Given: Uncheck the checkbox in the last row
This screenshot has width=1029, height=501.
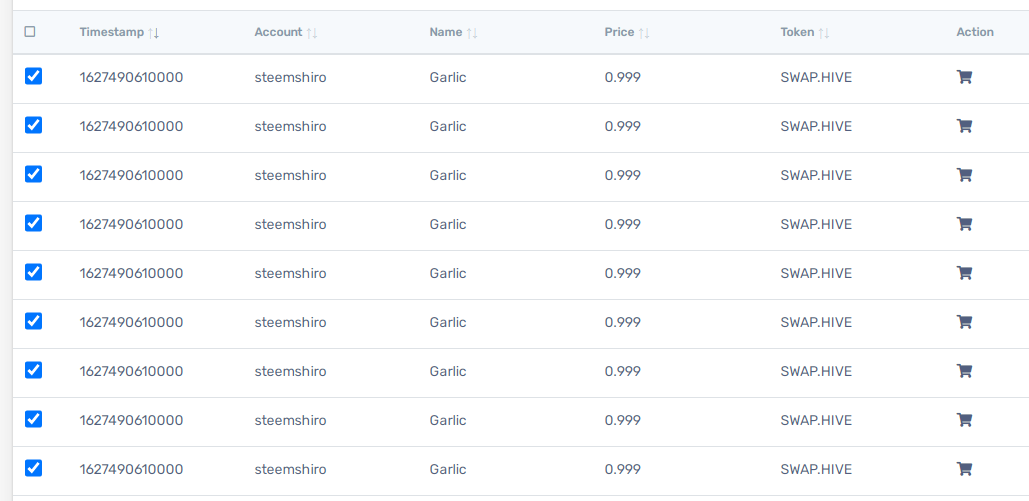Looking at the screenshot, I should (x=33, y=468).
